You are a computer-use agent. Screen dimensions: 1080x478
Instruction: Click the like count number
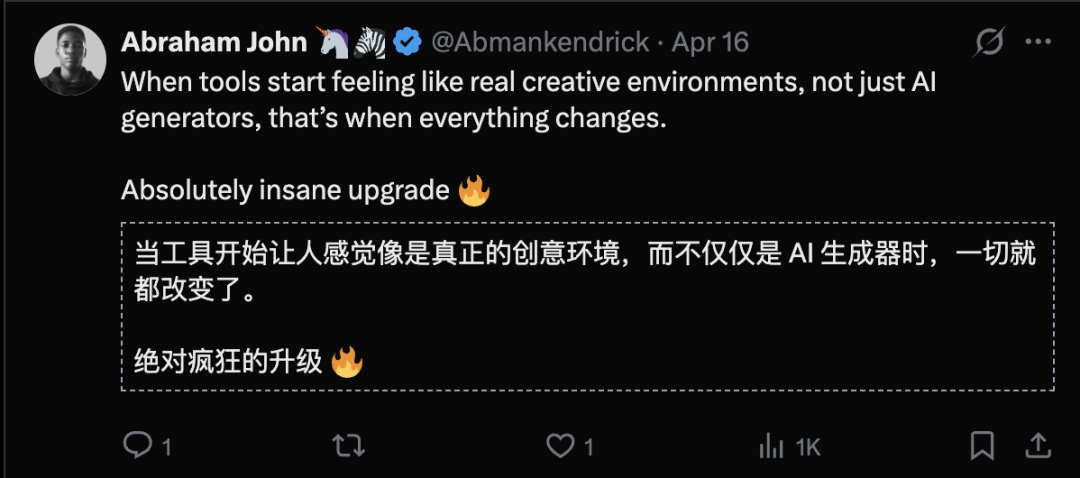click(x=590, y=447)
